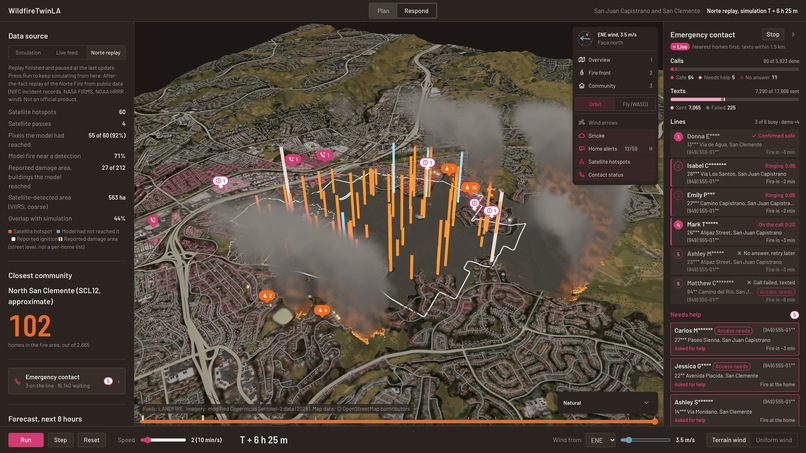806x453 pixels.
Task: Click the Calls progress bar
Action: click(x=735, y=69)
